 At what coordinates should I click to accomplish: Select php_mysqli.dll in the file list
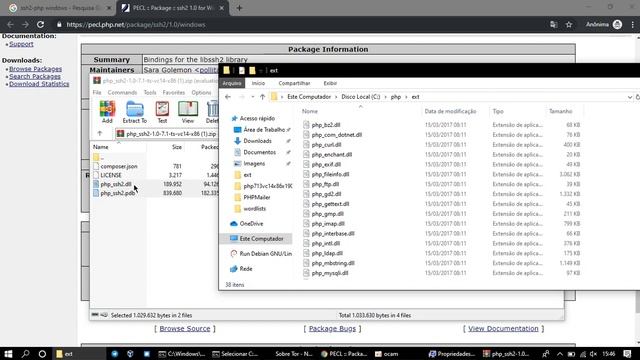coord(326,273)
